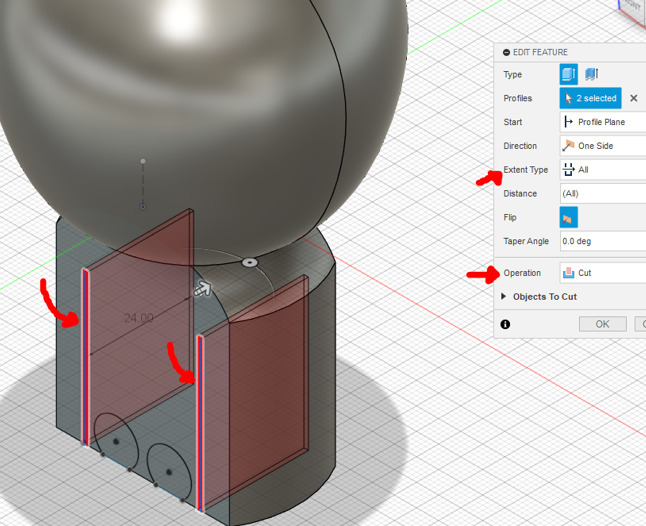Click the 'Operation' label

pos(522,273)
